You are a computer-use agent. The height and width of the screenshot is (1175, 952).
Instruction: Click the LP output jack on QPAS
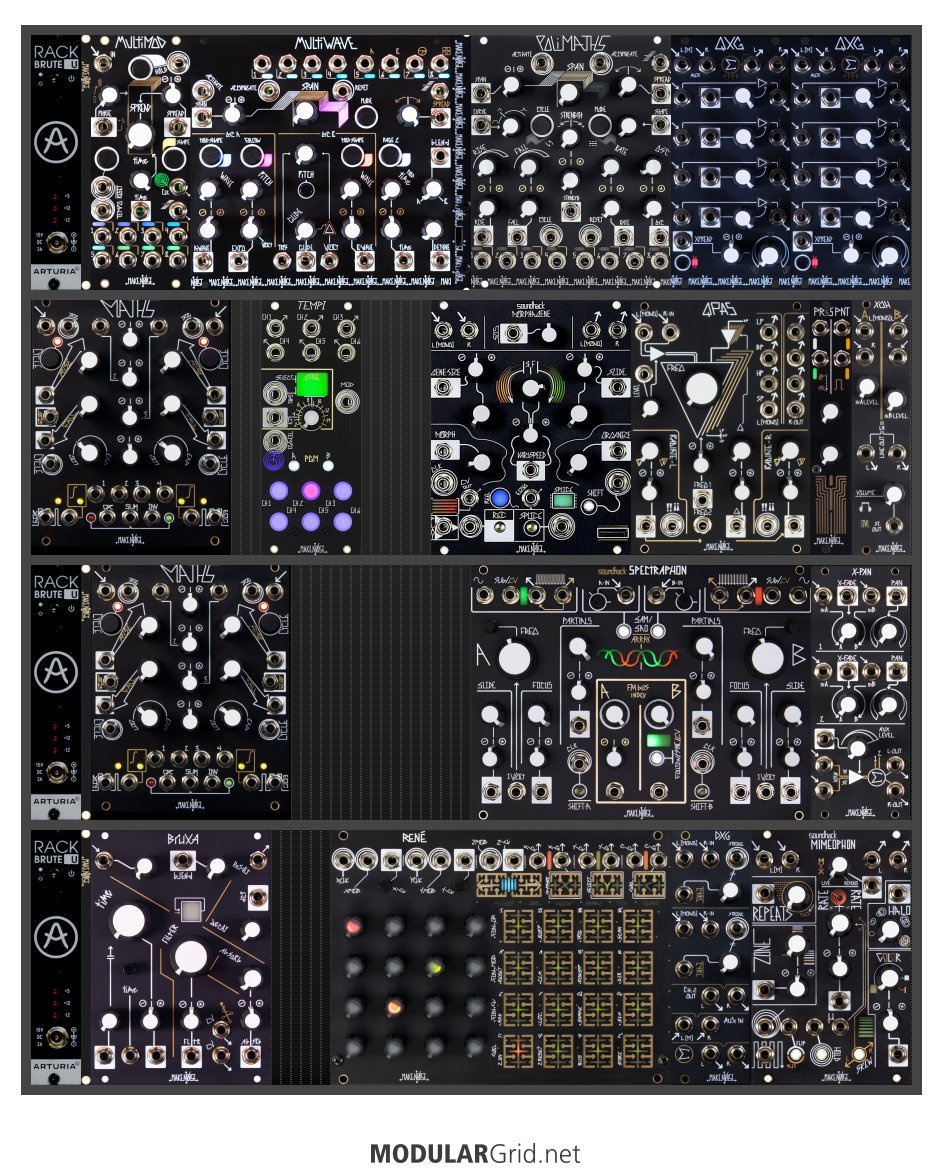(x=768, y=330)
